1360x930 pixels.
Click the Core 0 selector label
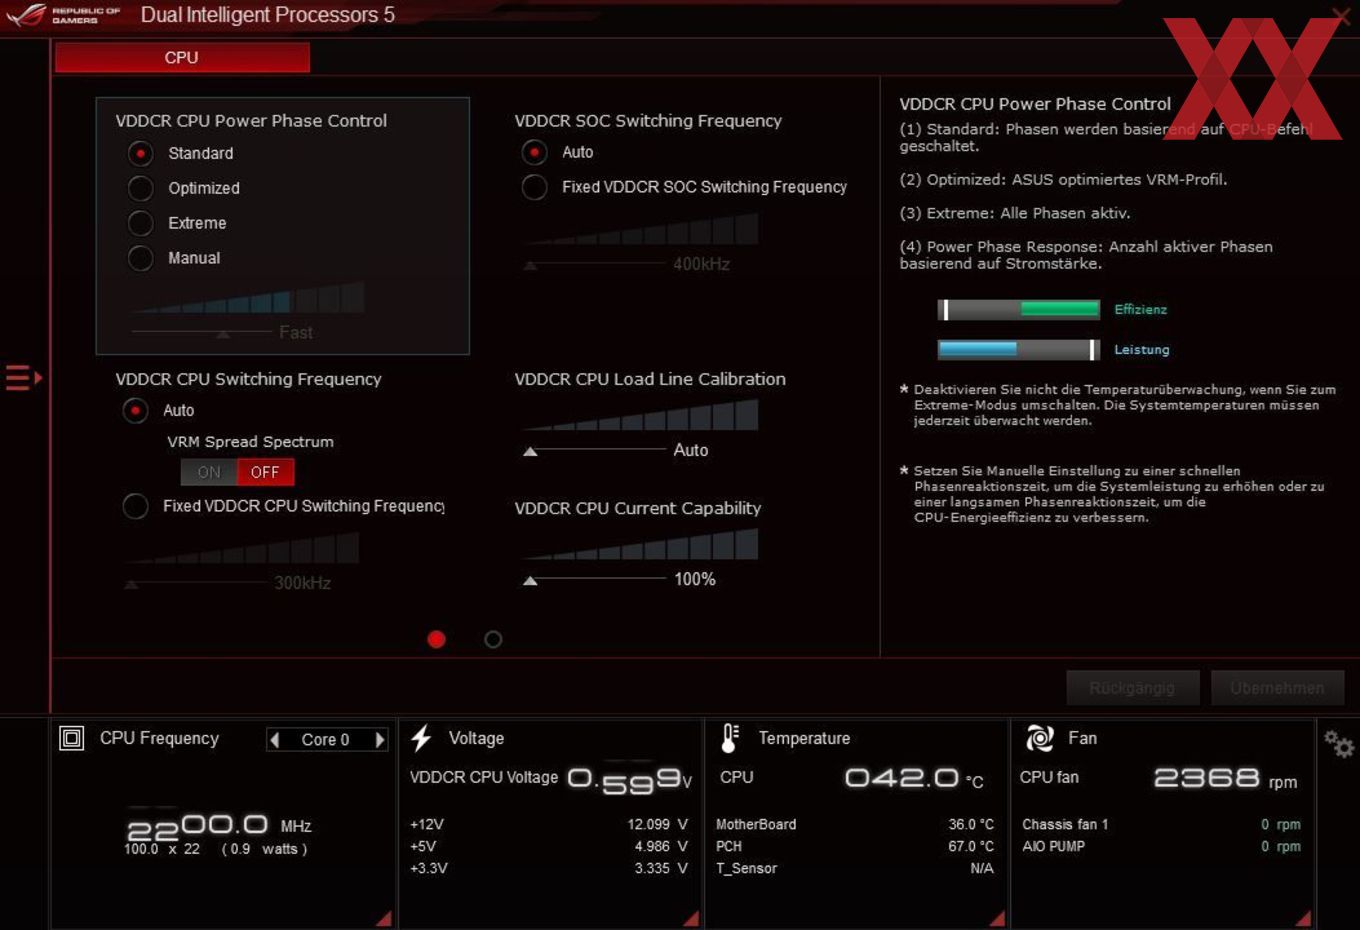point(325,739)
